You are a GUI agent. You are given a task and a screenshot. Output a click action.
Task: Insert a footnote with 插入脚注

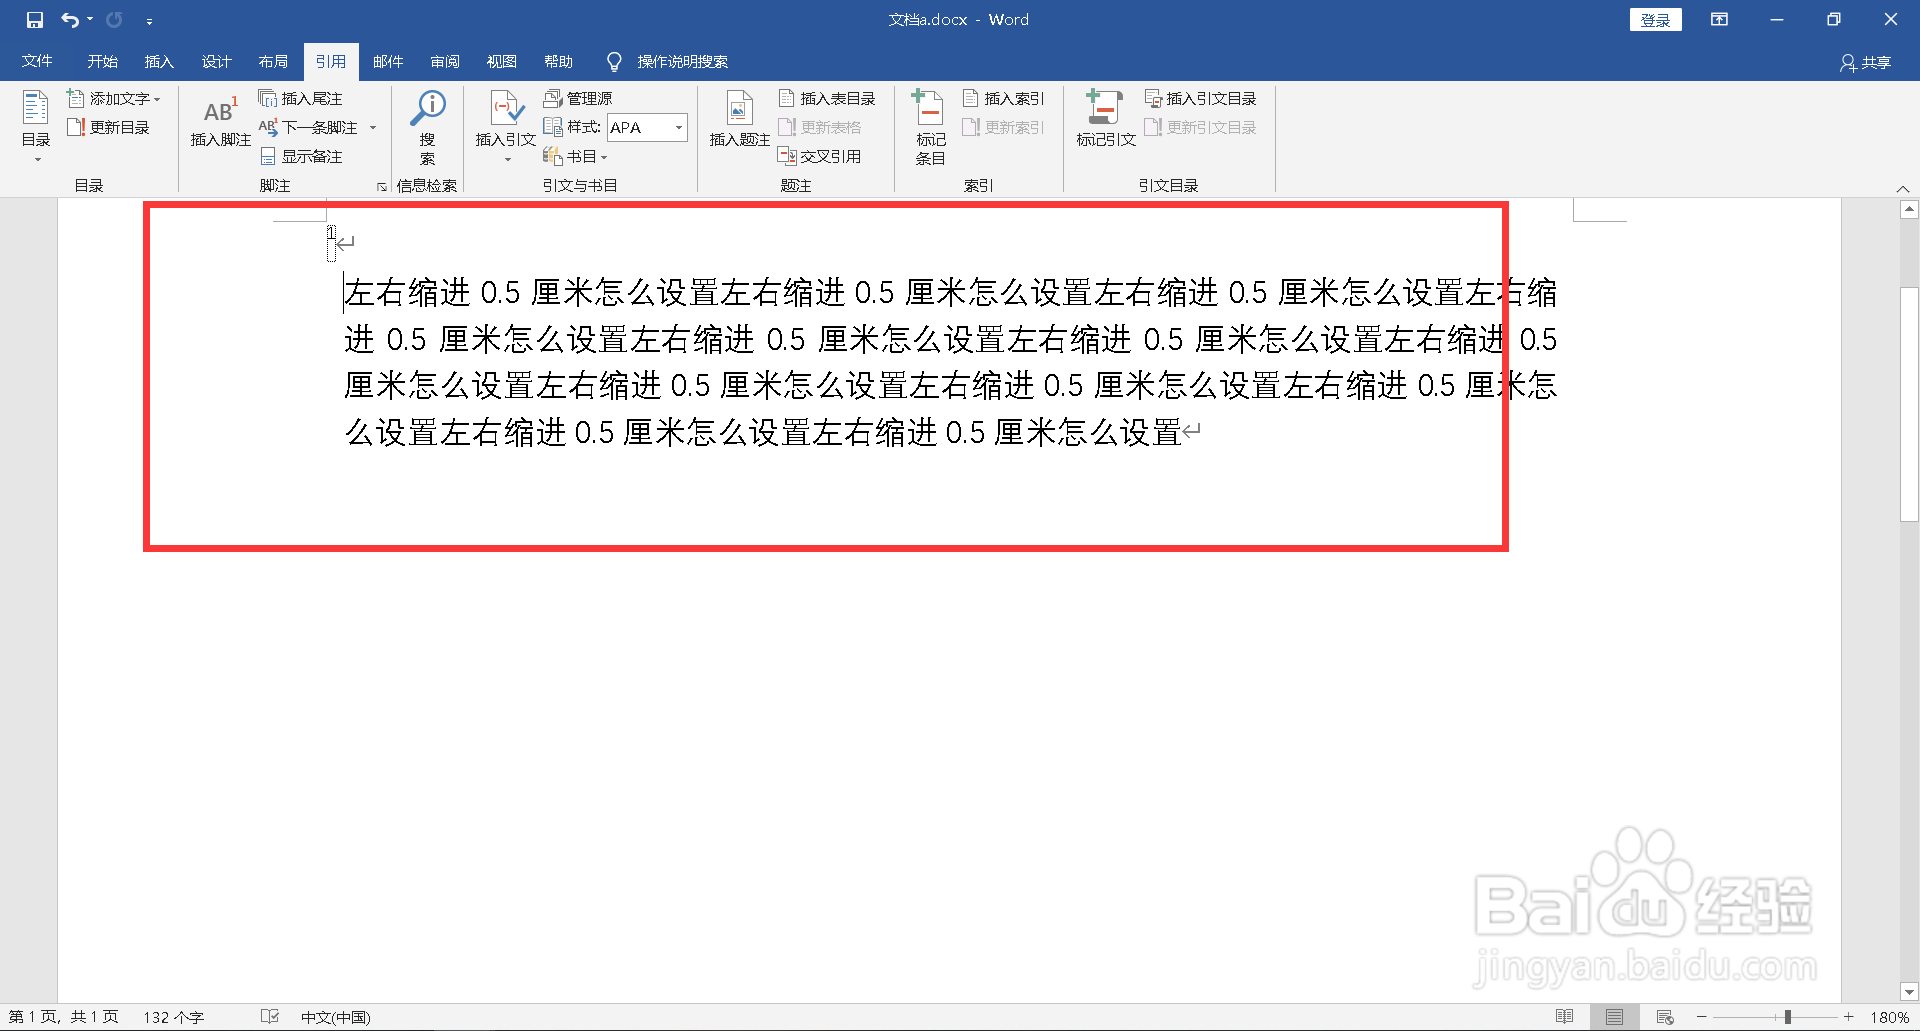coord(220,122)
